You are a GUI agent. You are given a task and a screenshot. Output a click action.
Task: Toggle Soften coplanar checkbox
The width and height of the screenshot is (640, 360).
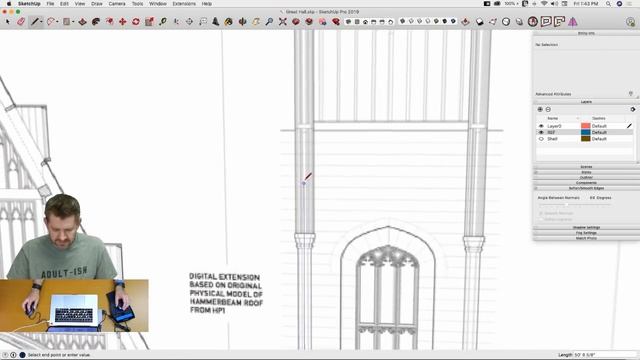[541, 219]
